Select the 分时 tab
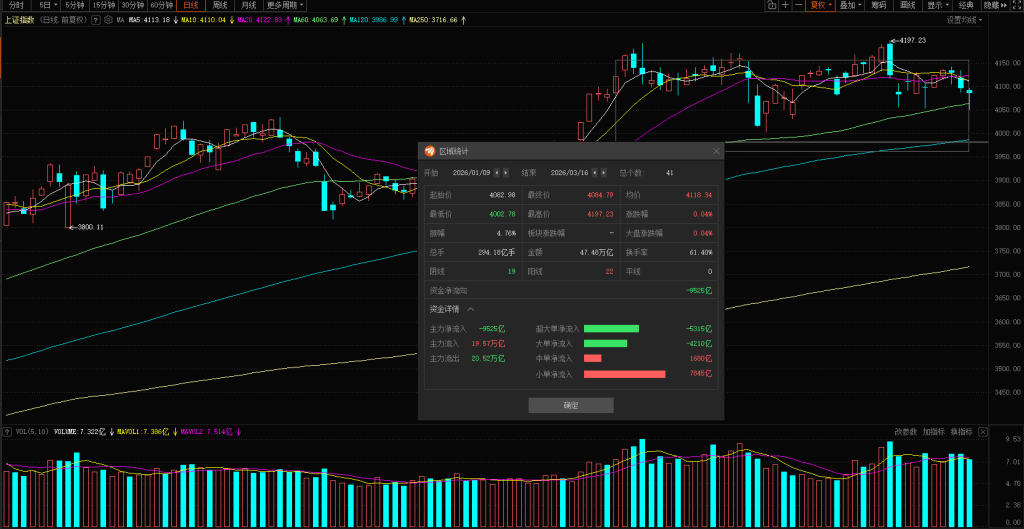This screenshot has height=529, width=1024. point(15,5)
